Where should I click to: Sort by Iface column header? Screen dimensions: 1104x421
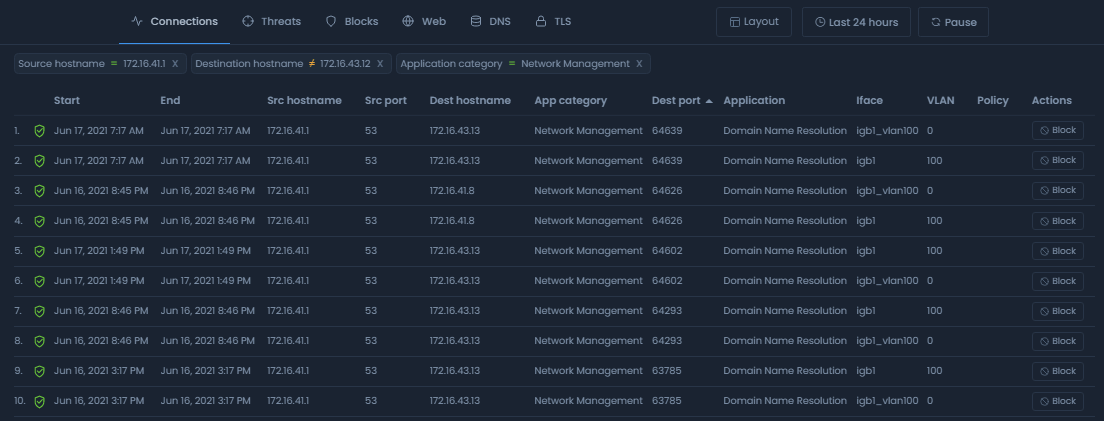pyautogui.click(x=870, y=101)
